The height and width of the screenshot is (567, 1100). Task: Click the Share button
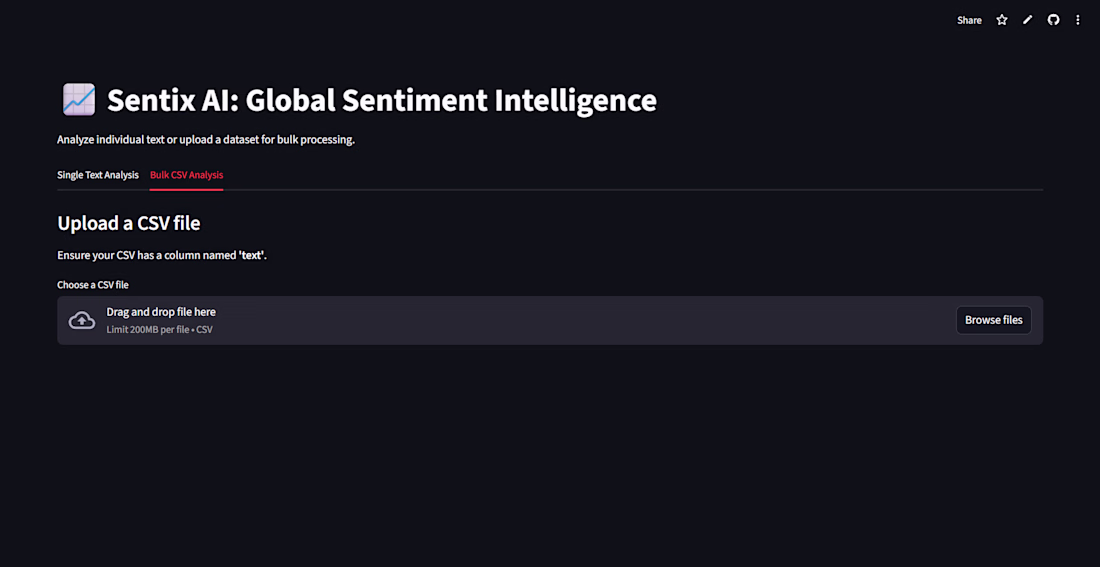969,20
